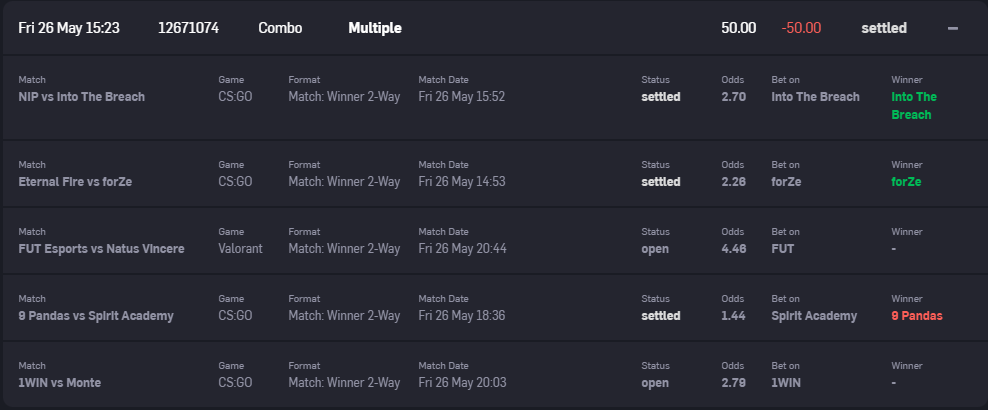Click the header settled status
Viewport: 988px width, 410px height.
[x=884, y=28]
